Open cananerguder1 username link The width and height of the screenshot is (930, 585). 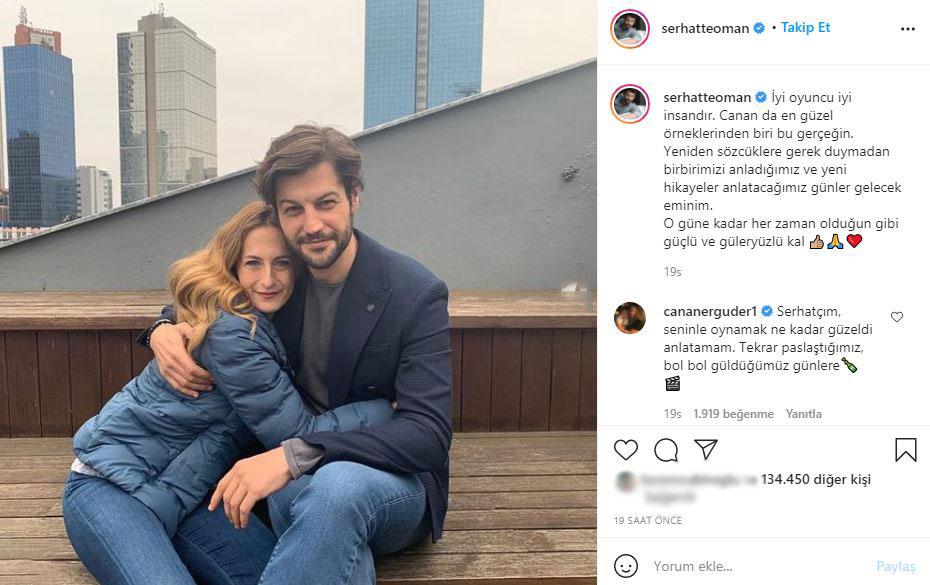710,311
